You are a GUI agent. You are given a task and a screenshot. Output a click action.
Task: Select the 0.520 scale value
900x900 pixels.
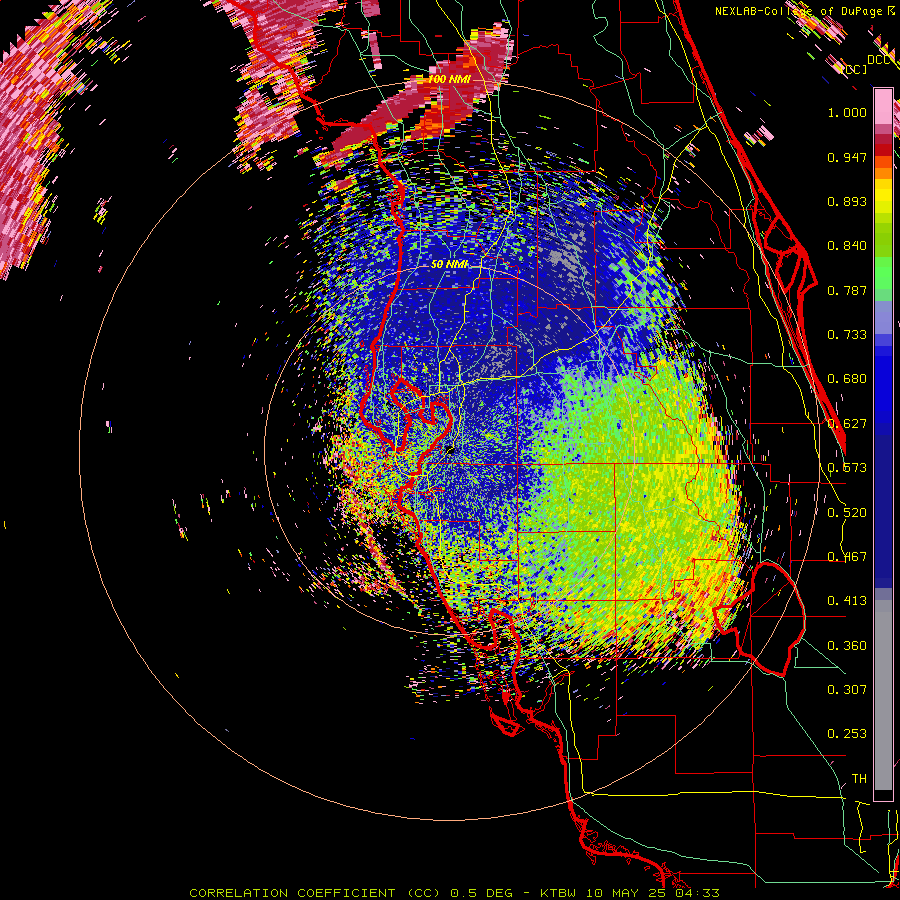pyautogui.click(x=847, y=513)
